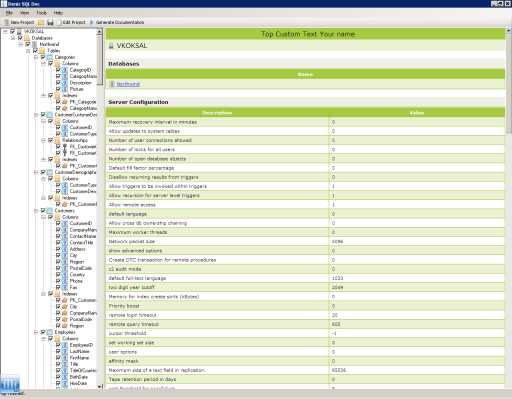This screenshot has width=512, height=399.
Task: Click the 'Network packet size' row
Action: click(x=305, y=241)
